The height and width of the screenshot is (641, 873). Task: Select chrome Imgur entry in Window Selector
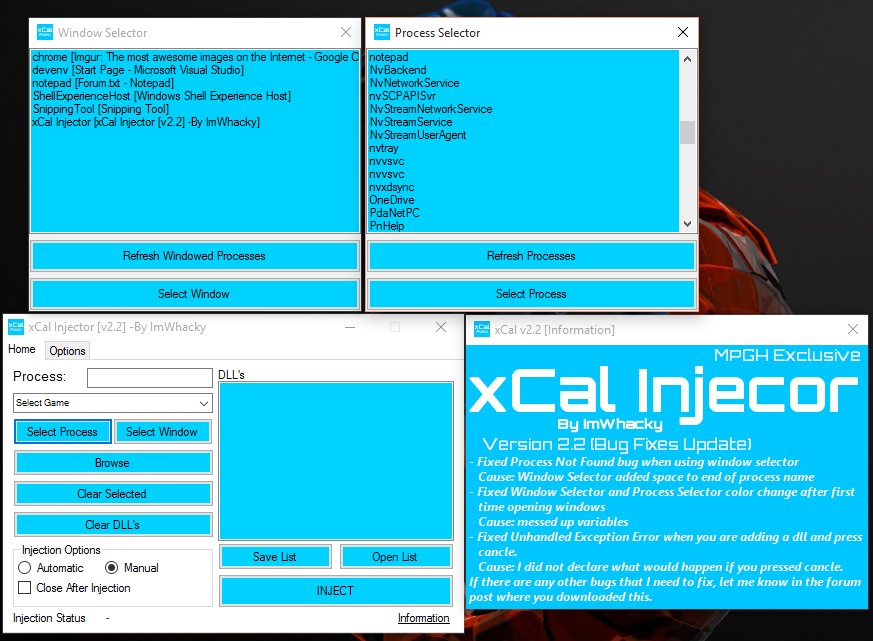click(x=195, y=57)
